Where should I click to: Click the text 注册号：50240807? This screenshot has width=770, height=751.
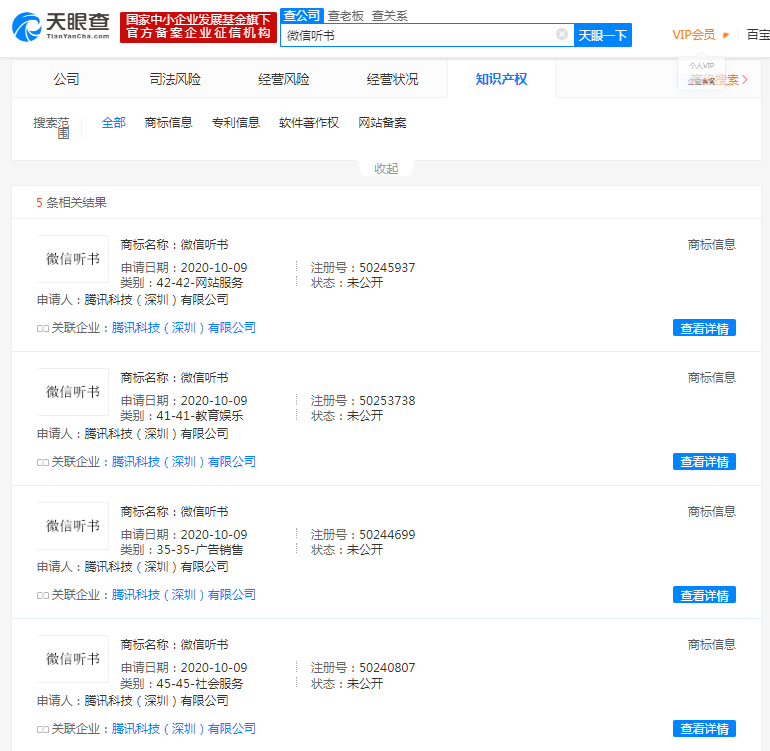[363, 668]
